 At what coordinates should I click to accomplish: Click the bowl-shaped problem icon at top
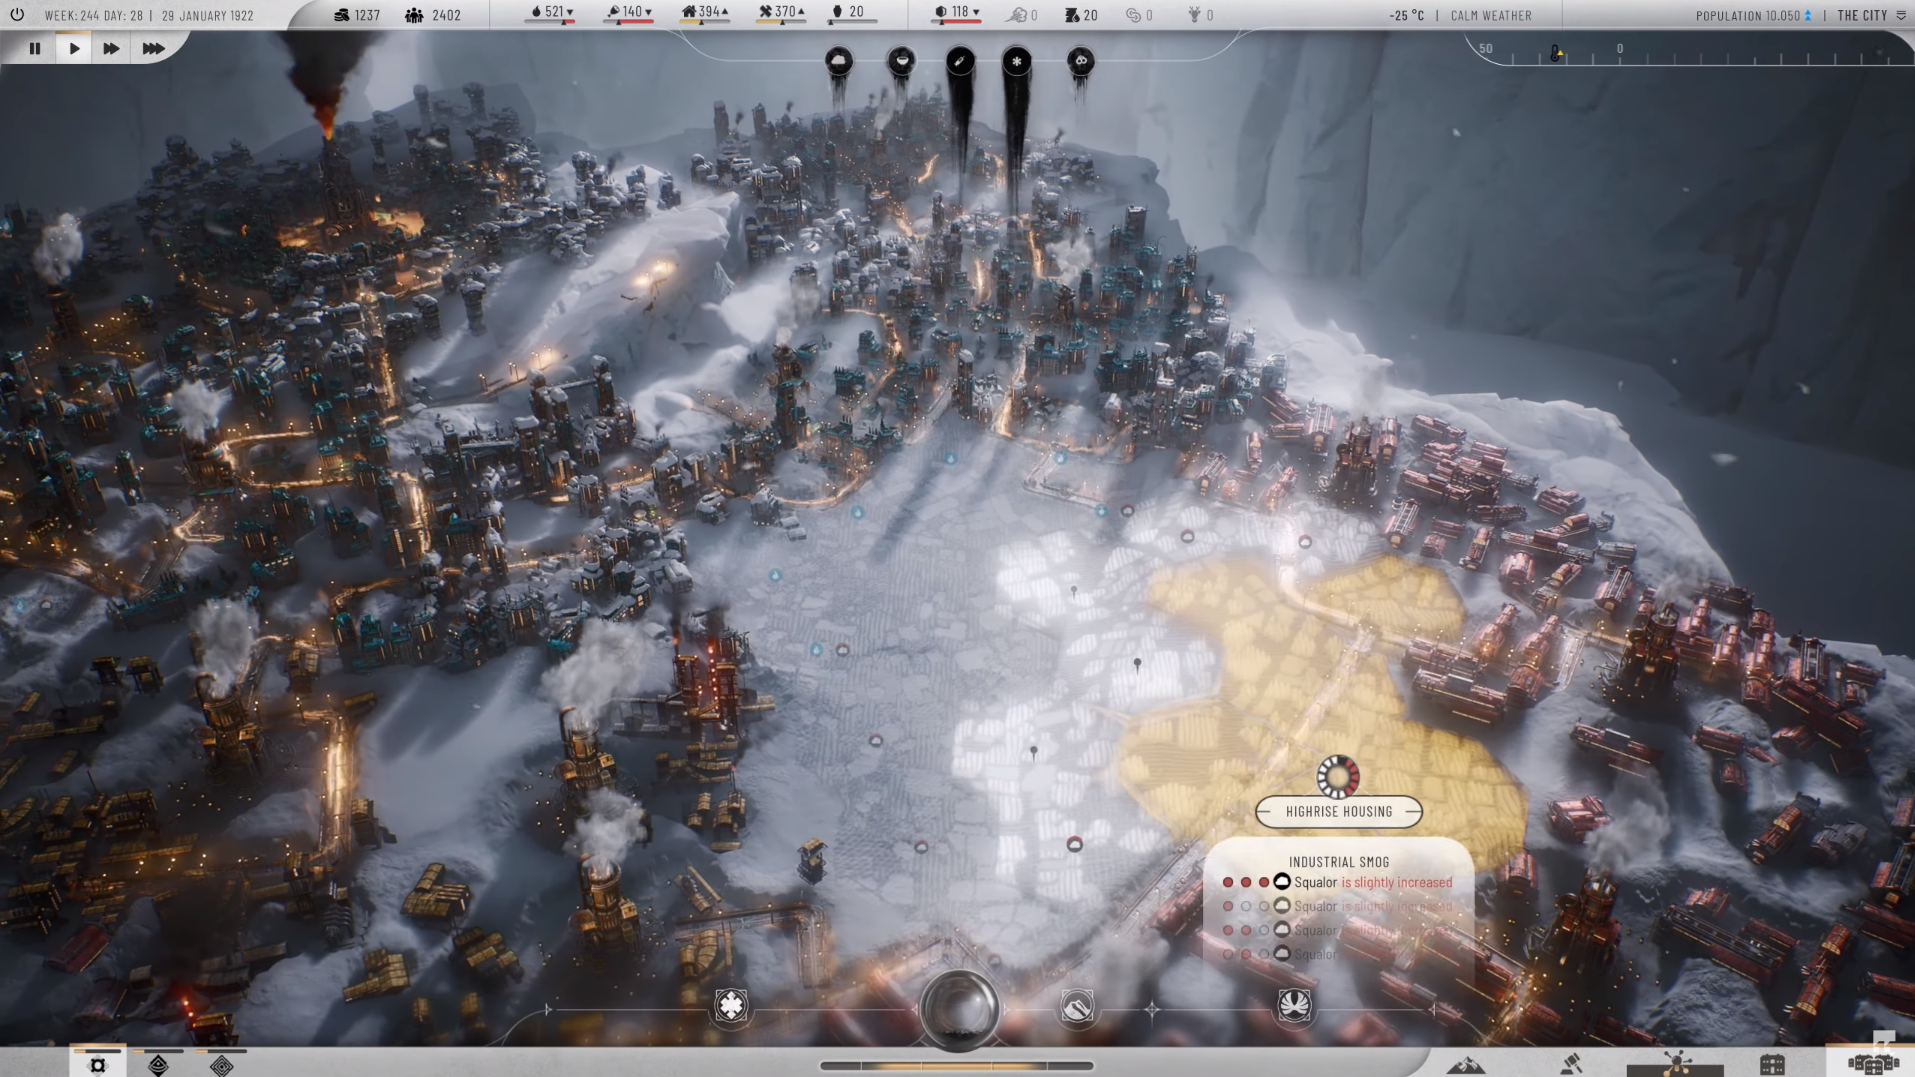pos(901,61)
